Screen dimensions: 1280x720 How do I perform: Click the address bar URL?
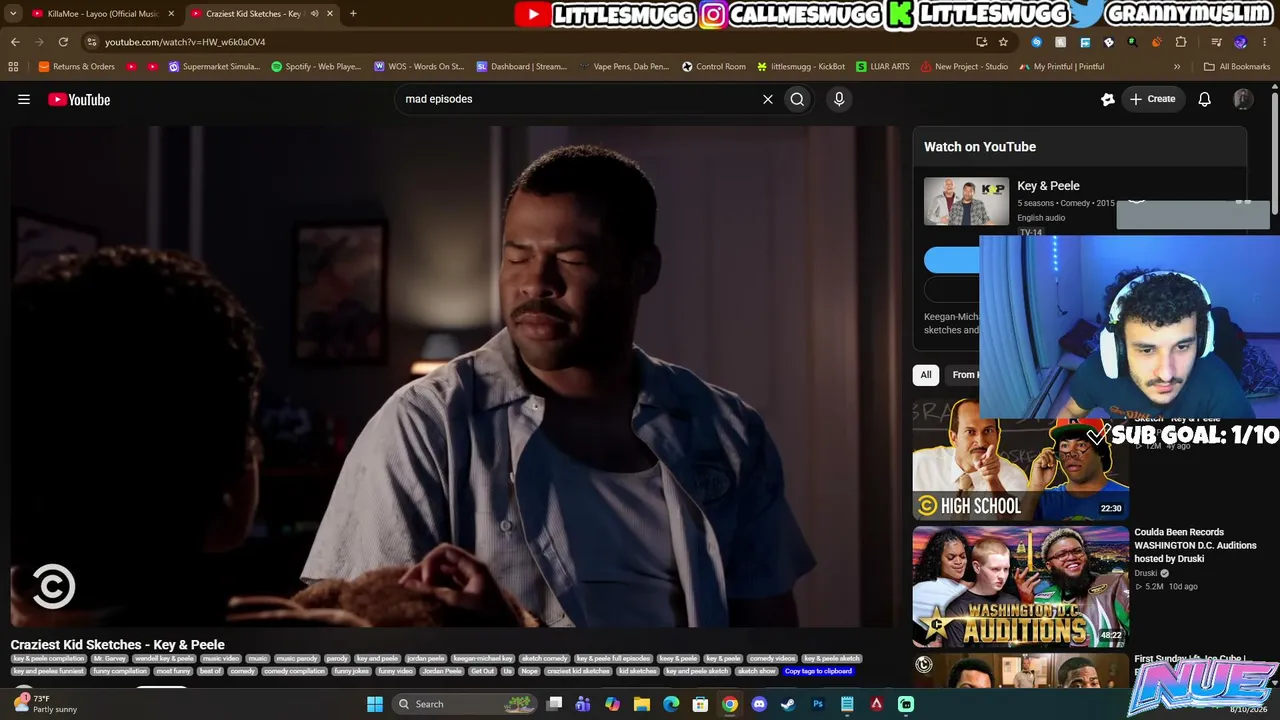click(x=185, y=42)
